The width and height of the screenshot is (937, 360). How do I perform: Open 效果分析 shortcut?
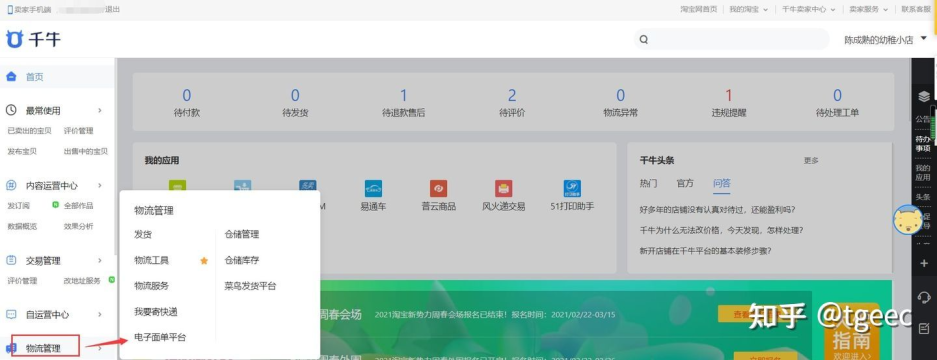coord(78,226)
